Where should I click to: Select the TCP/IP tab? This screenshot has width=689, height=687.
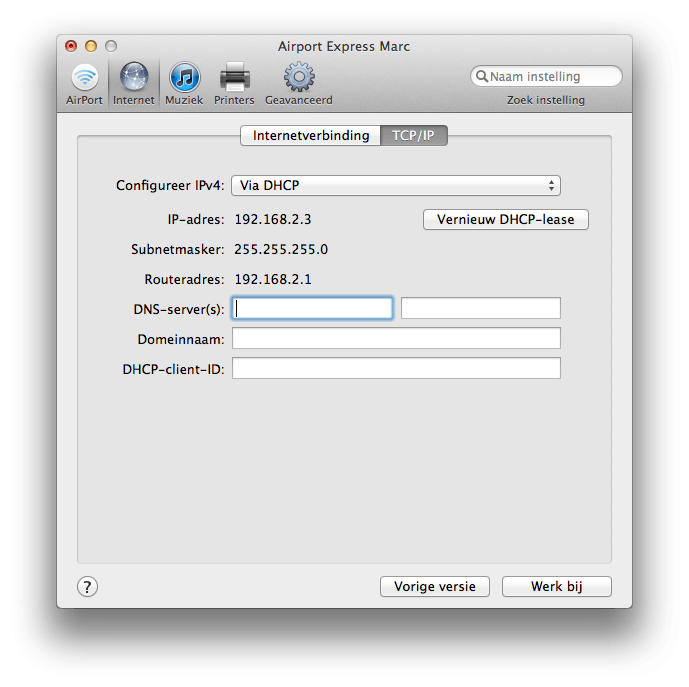tap(413, 135)
